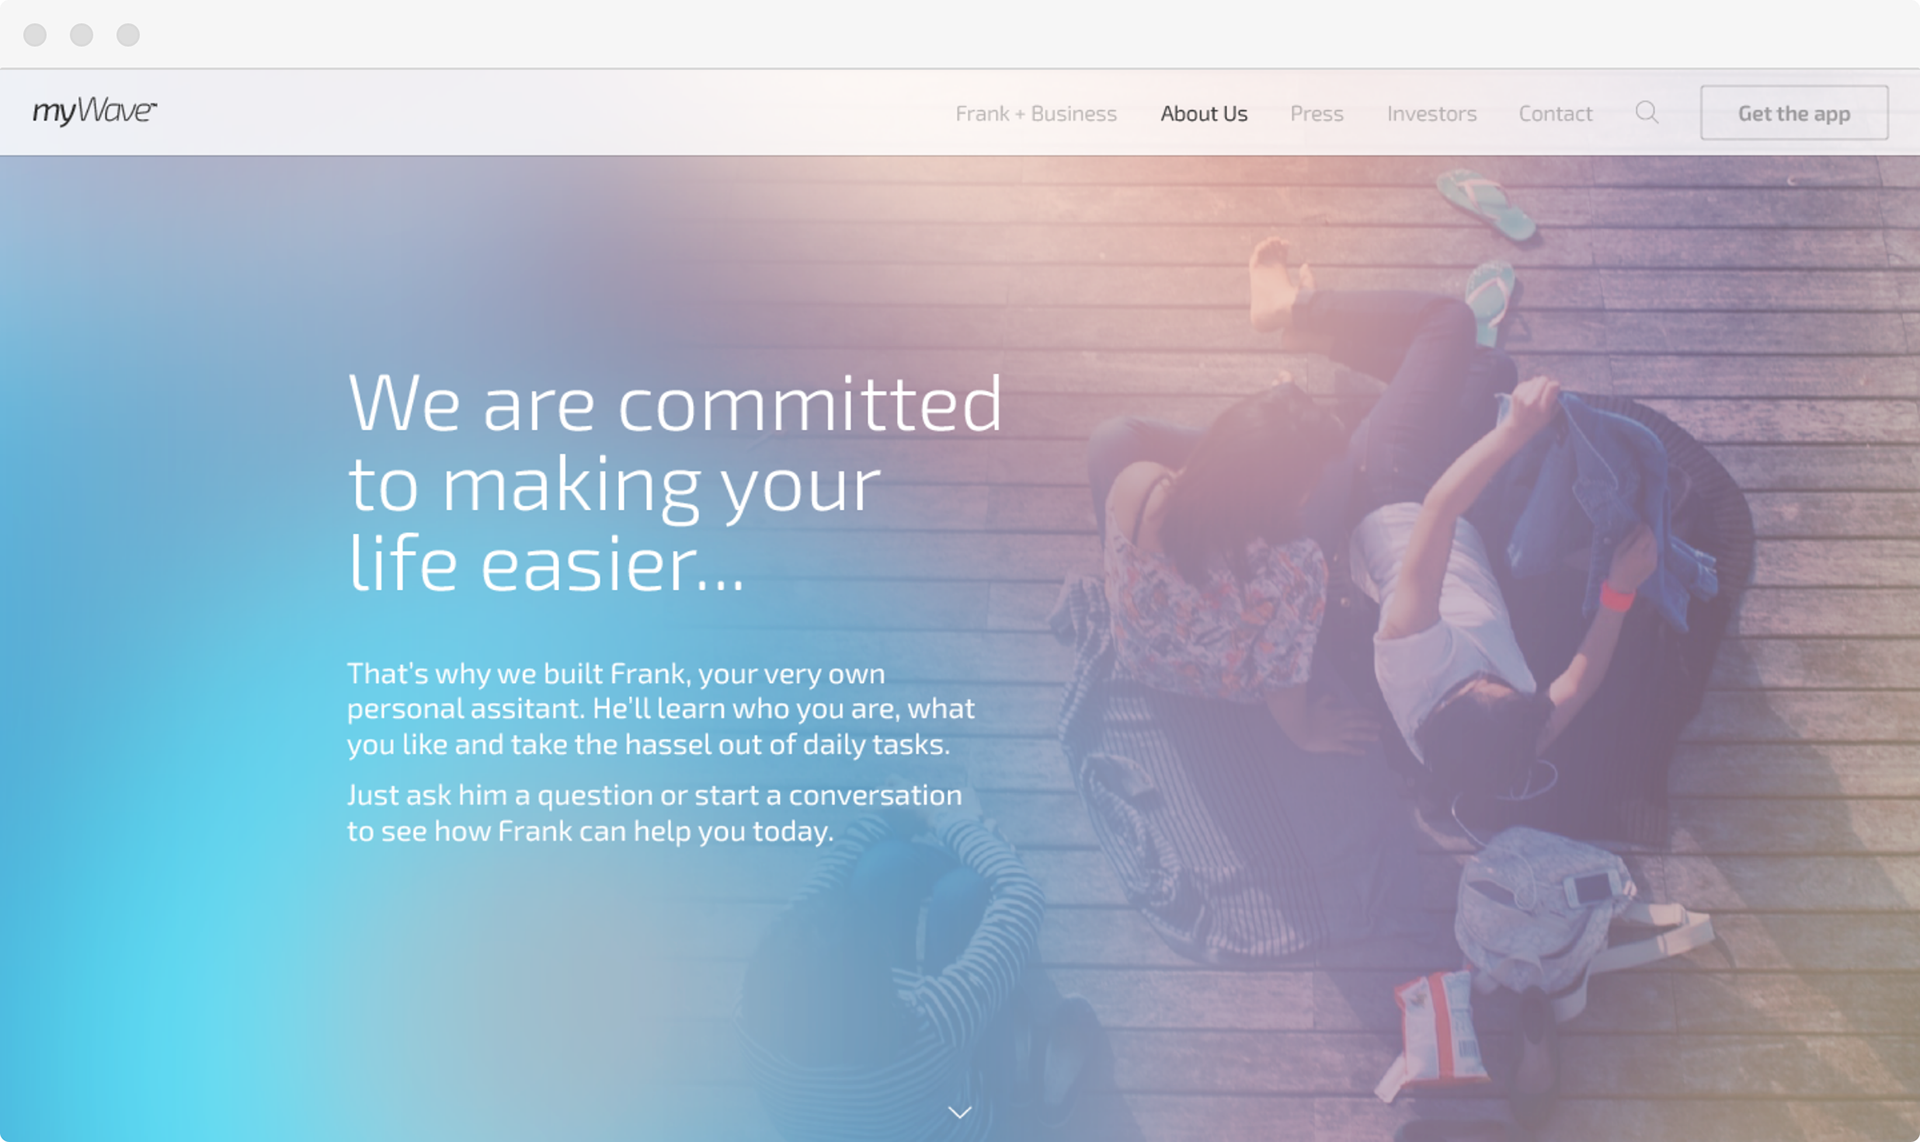Go to the Press page
This screenshot has height=1142, width=1920.
pyautogui.click(x=1317, y=114)
